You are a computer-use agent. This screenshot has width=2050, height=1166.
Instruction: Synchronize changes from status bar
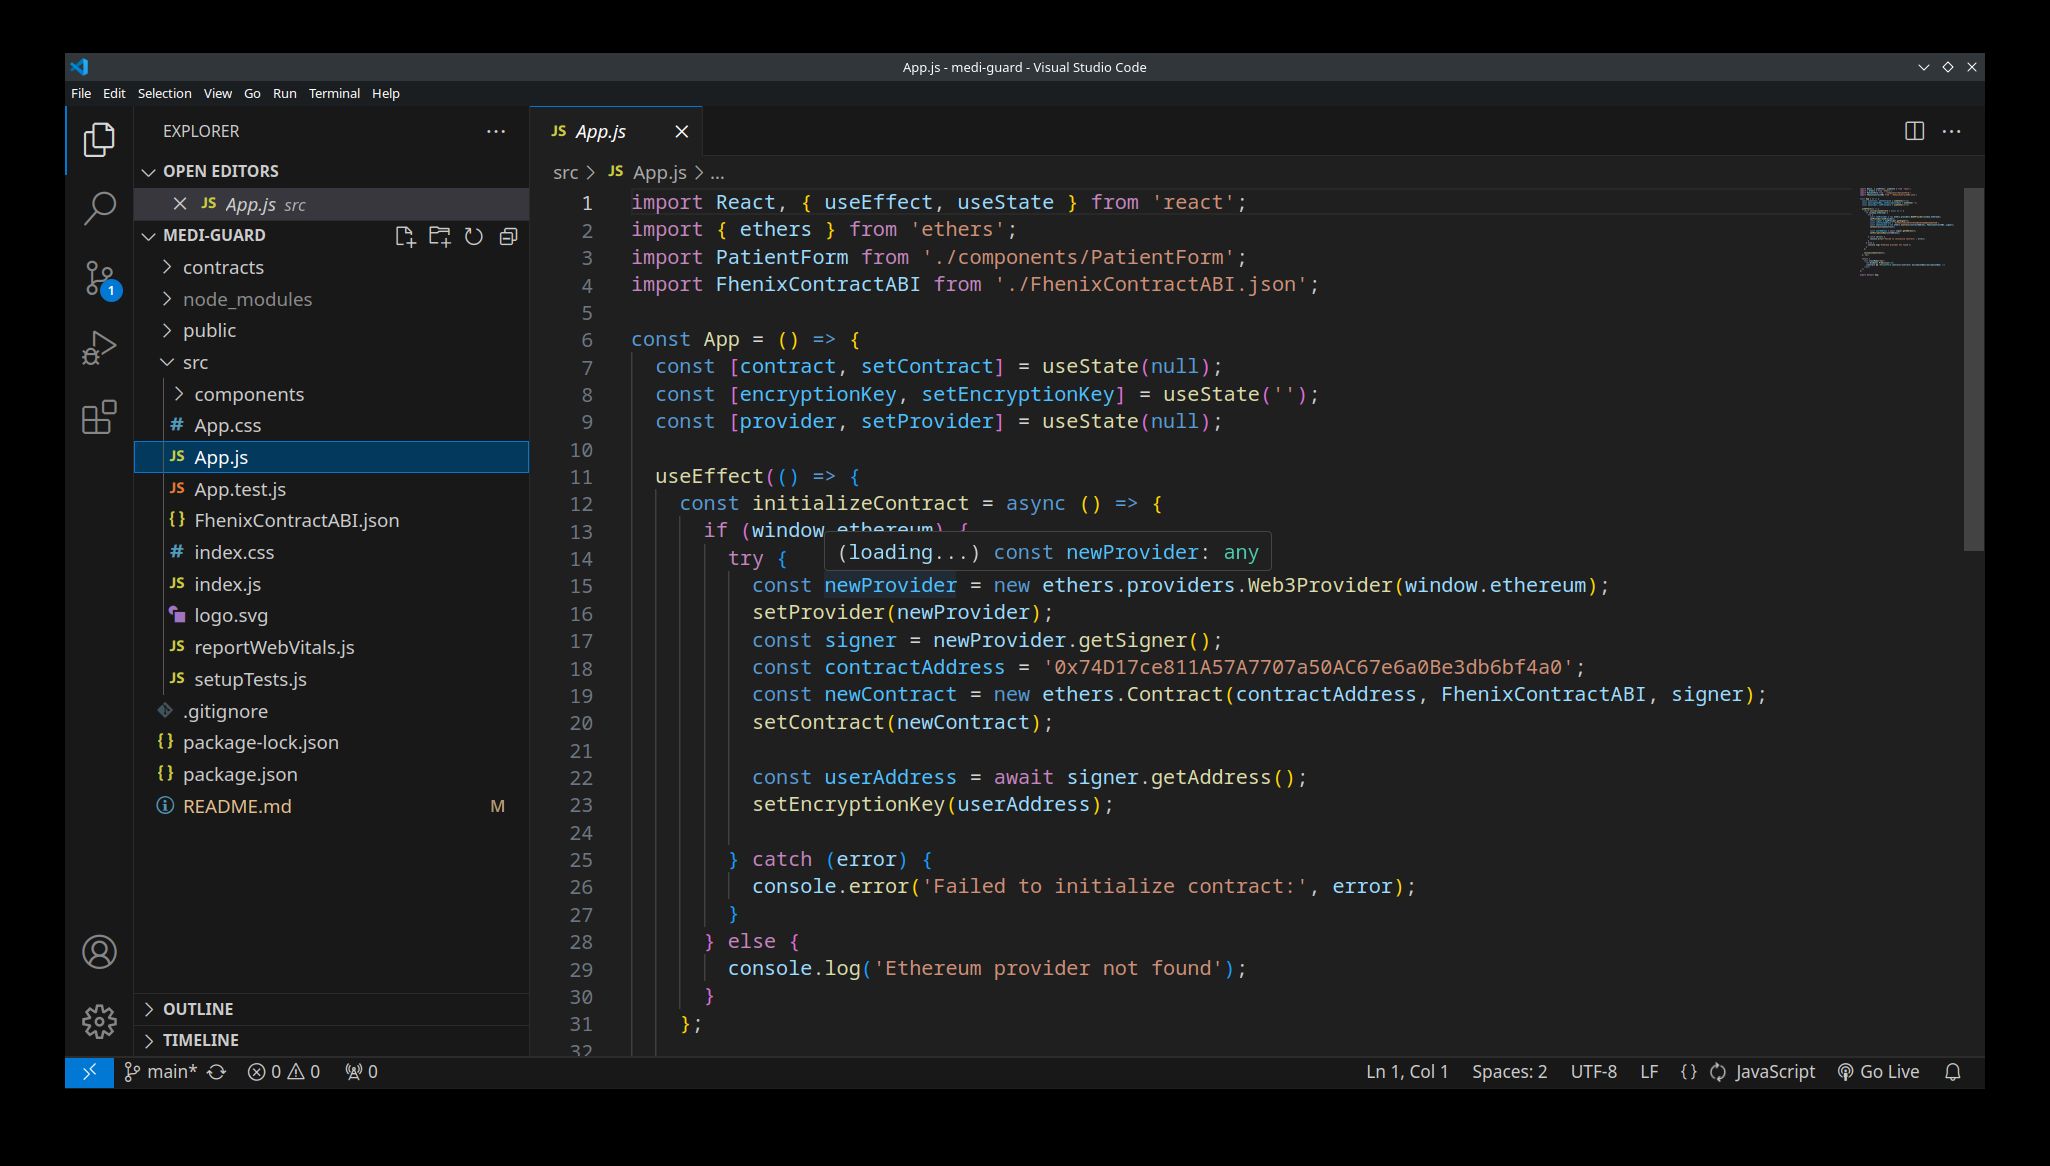216,1072
